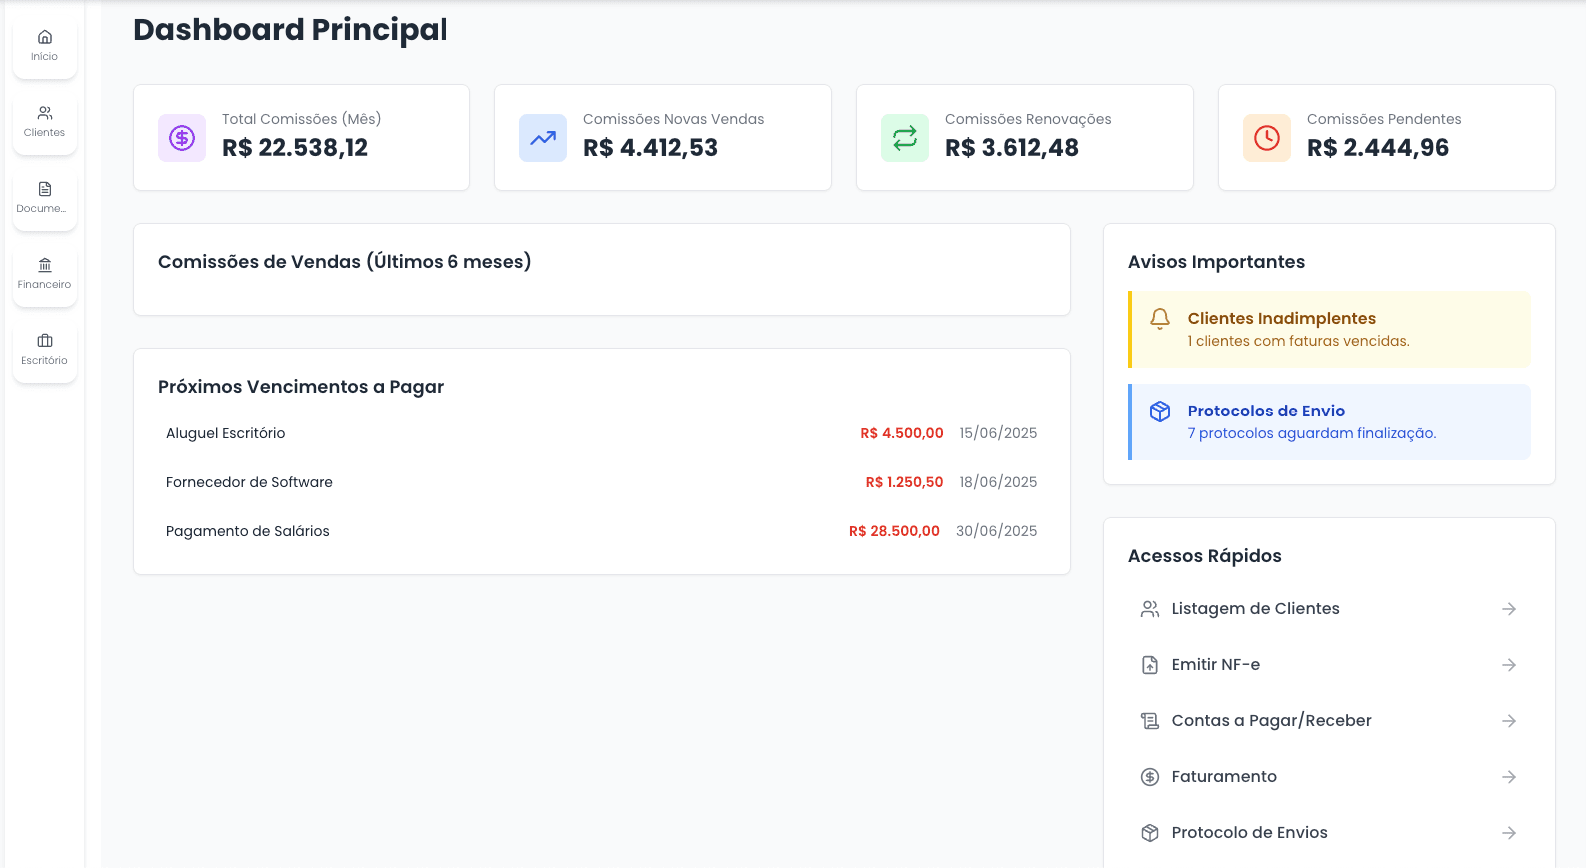Select the Aluguel Escritório payment row

coord(600,433)
